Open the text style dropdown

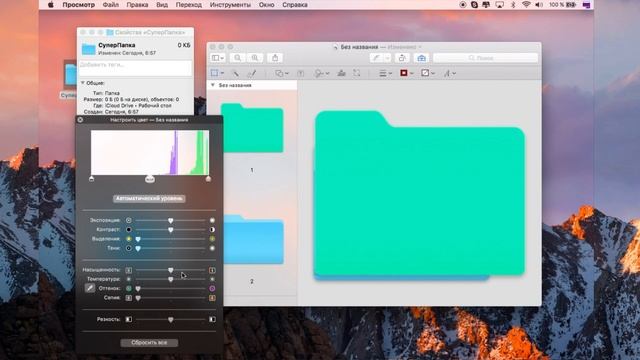[449, 73]
